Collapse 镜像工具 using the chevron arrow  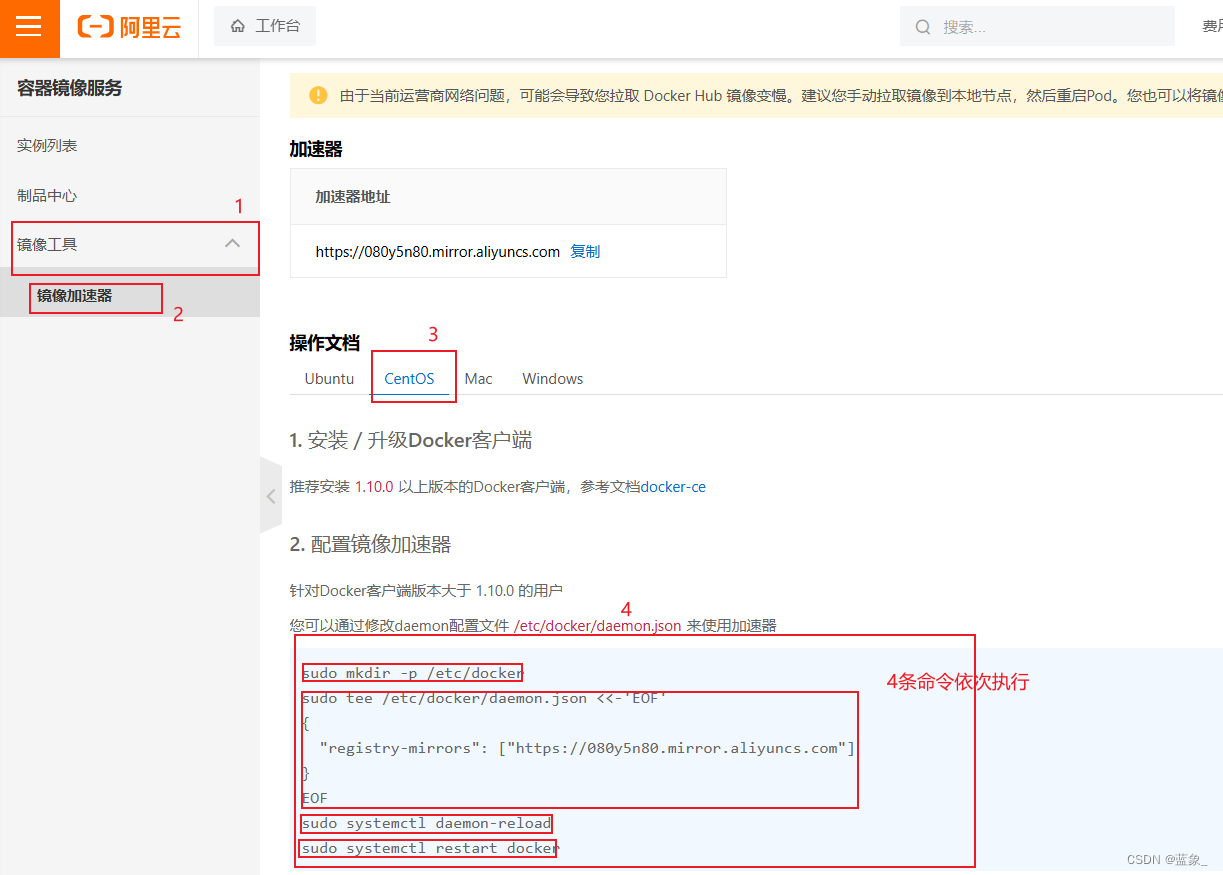pos(233,243)
